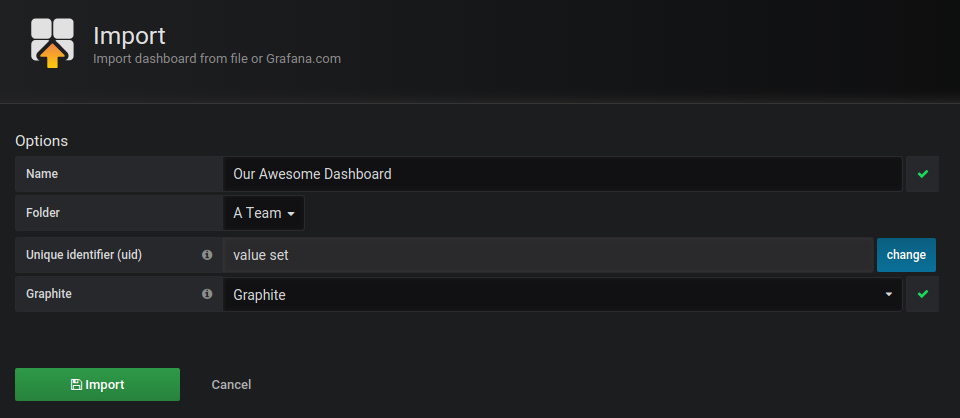The height and width of the screenshot is (418, 960).
Task: Click the Import page title text
Action: point(129,35)
